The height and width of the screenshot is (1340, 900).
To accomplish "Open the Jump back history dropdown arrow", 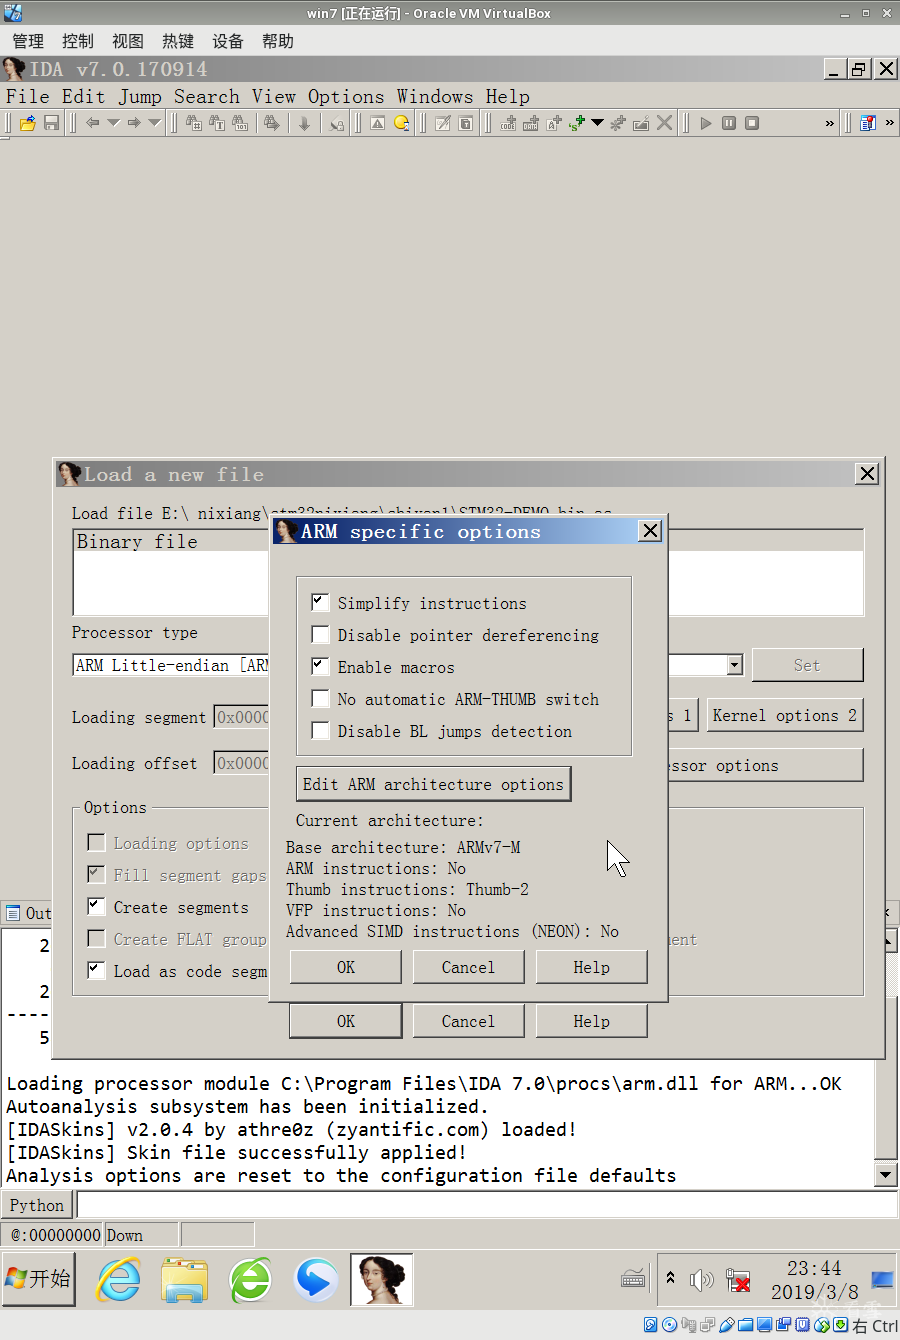I will click(x=113, y=123).
